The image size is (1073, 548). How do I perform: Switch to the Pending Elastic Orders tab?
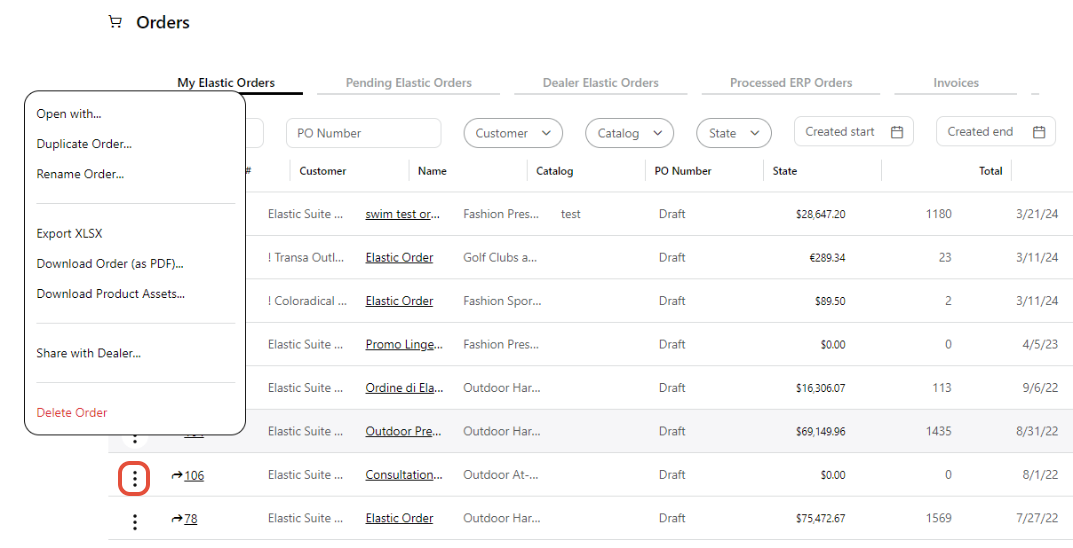[x=408, y=83]
